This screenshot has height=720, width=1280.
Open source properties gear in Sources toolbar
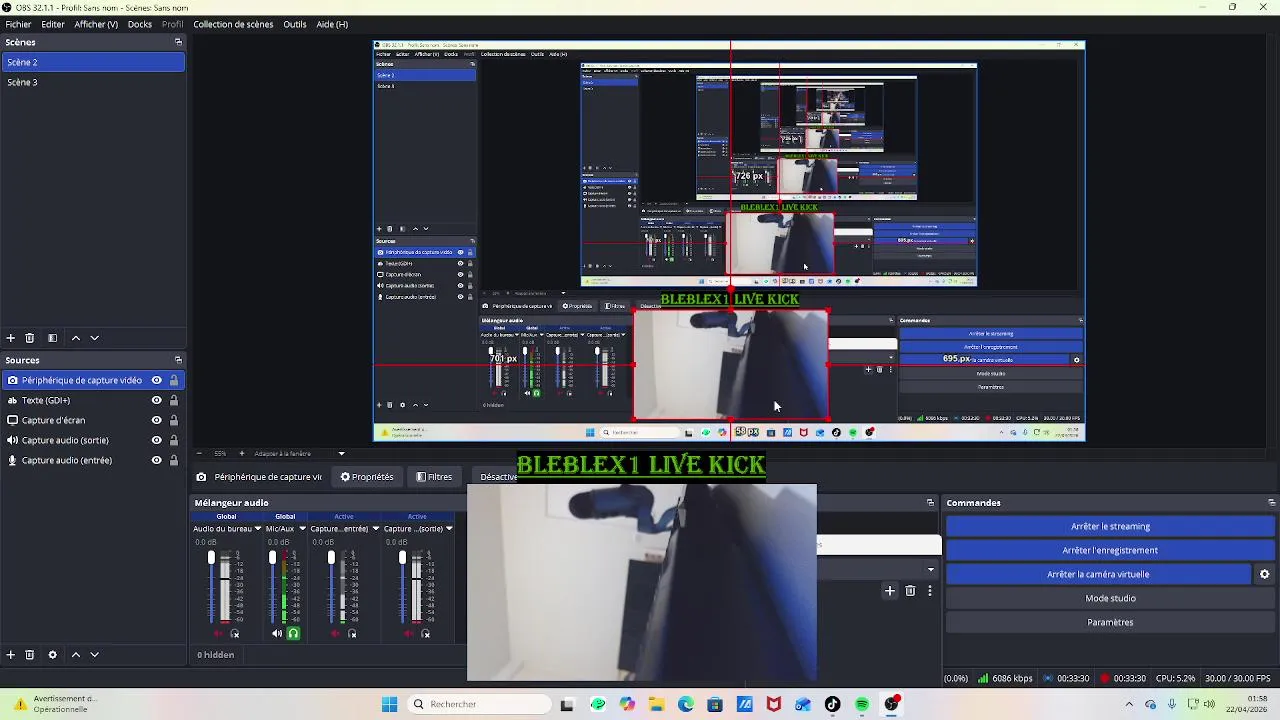pos(52,655)
